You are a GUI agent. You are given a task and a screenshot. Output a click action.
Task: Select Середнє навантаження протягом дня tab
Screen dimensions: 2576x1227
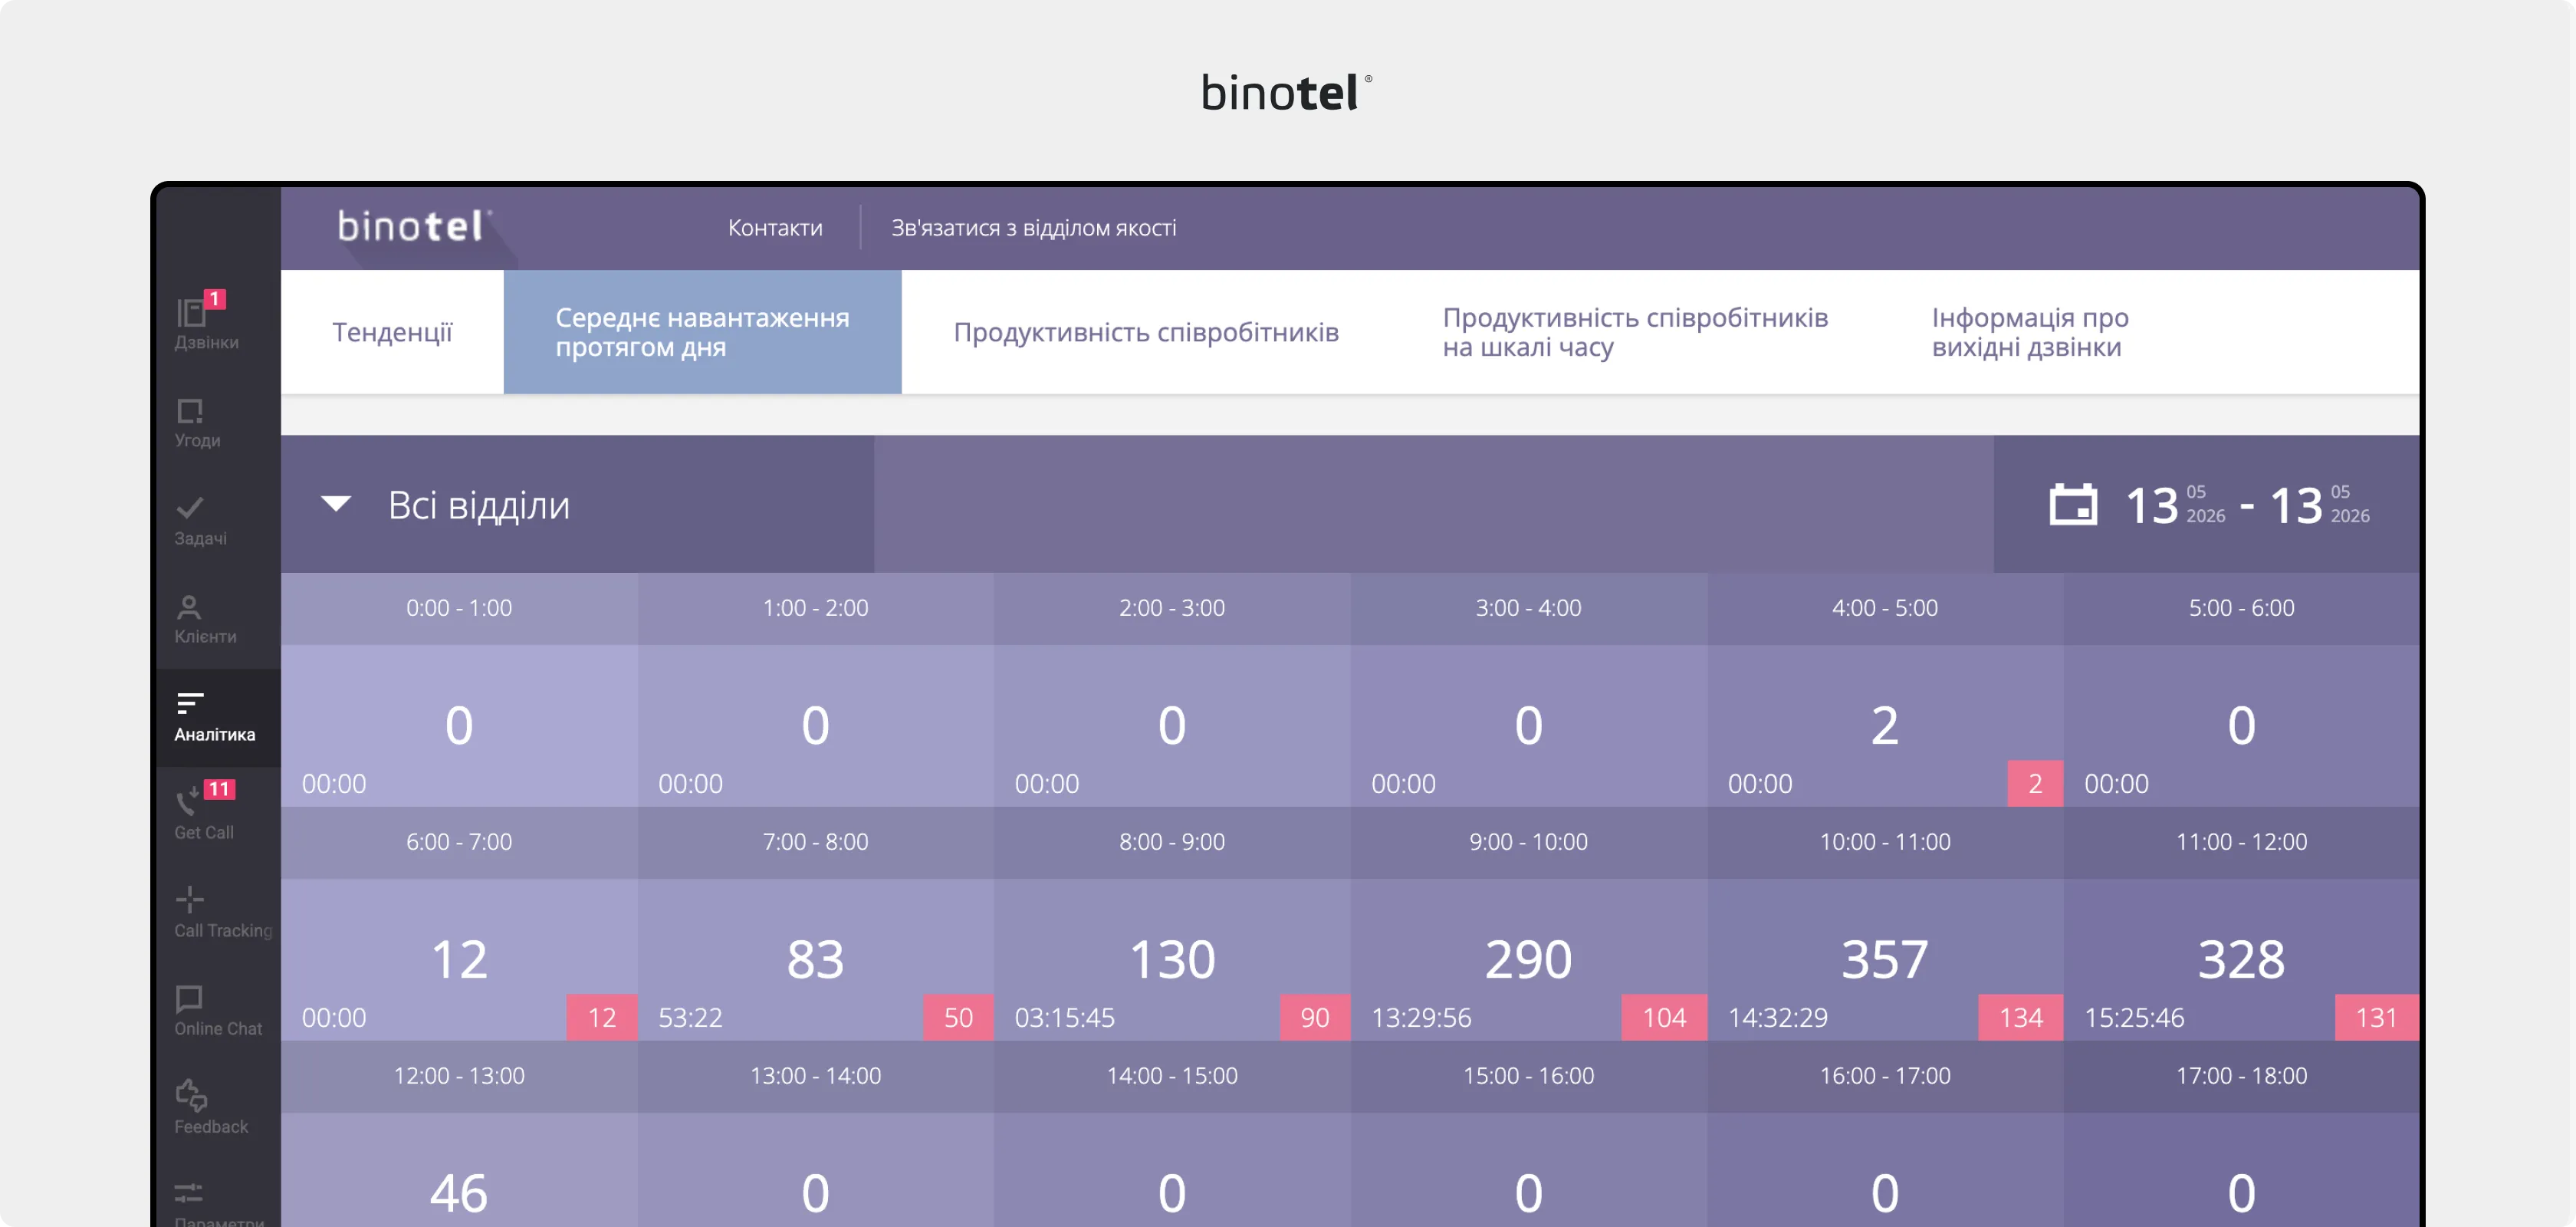pos(702,332)
